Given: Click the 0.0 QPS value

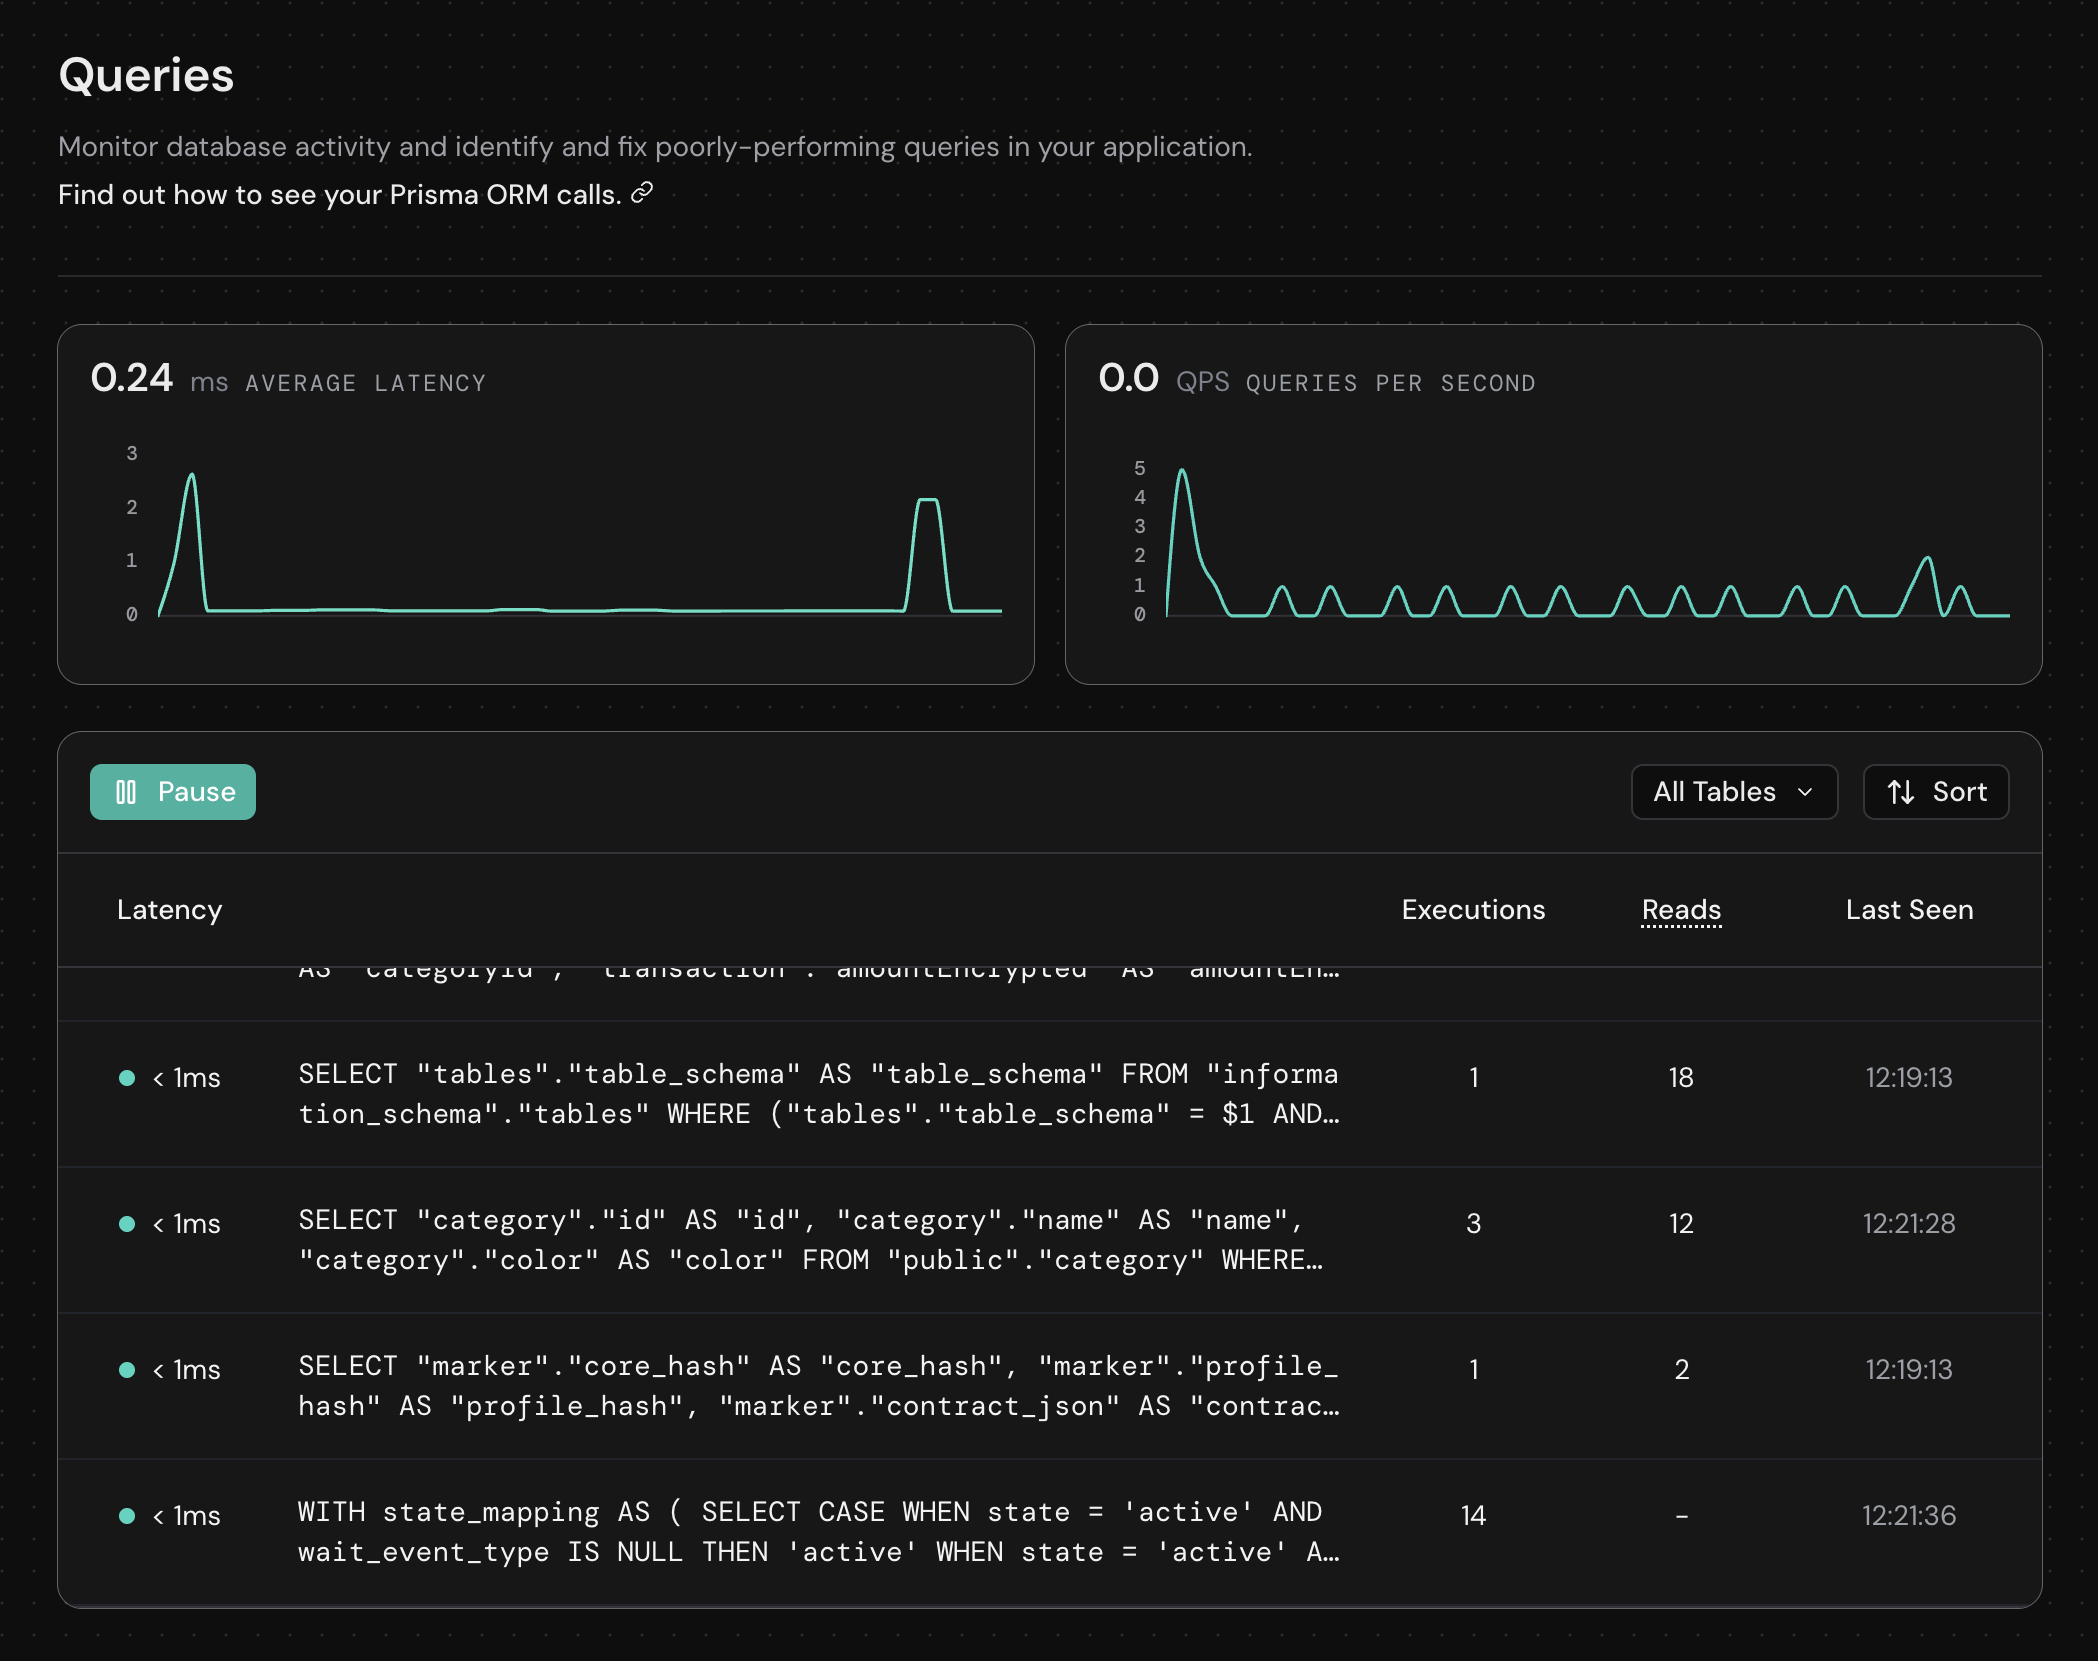Looking at the screenshot, I should tap(1129, 378).
